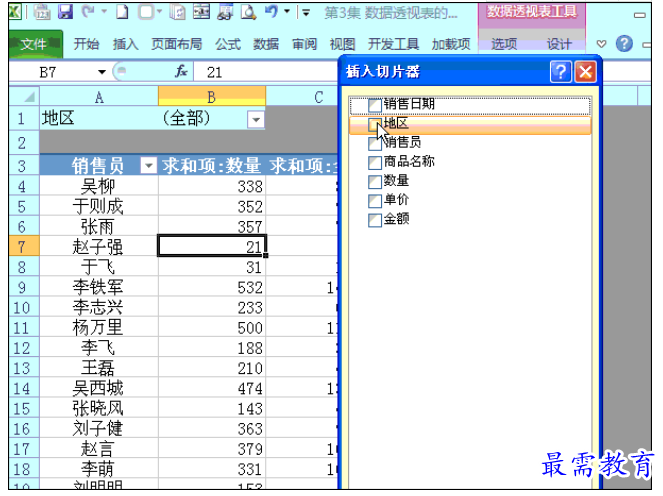Click cell containing 赵子强
The image size is (663, 496).
(99, 246)
